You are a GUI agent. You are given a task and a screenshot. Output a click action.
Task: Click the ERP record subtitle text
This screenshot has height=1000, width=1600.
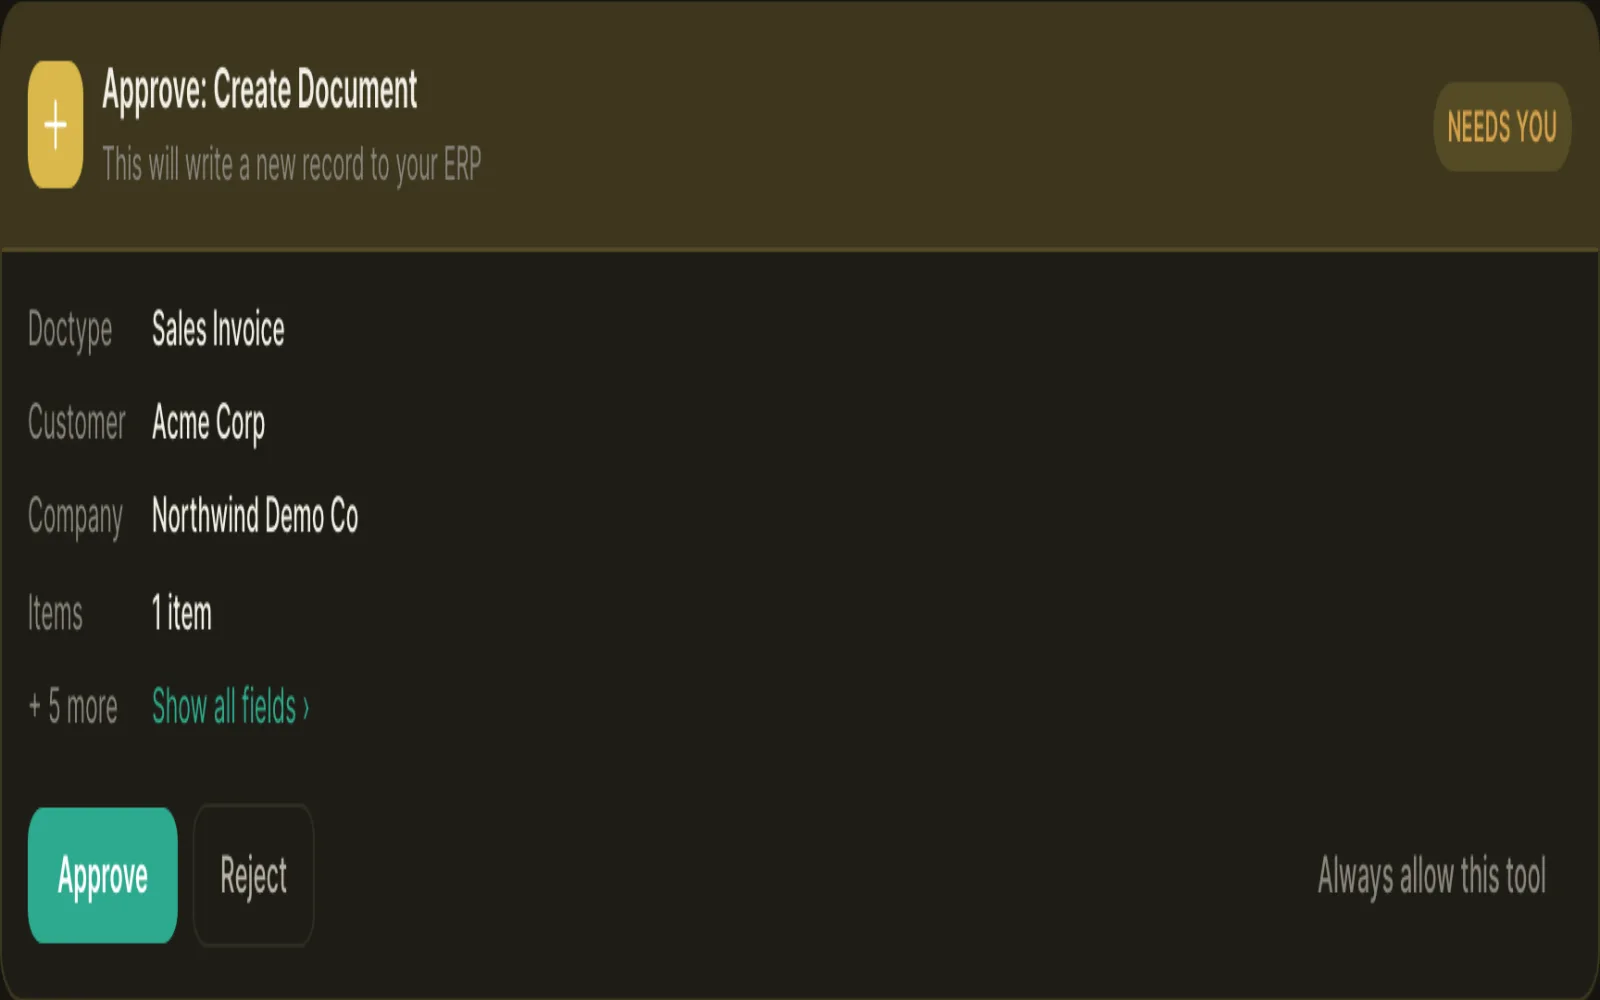tap(291, 165)
